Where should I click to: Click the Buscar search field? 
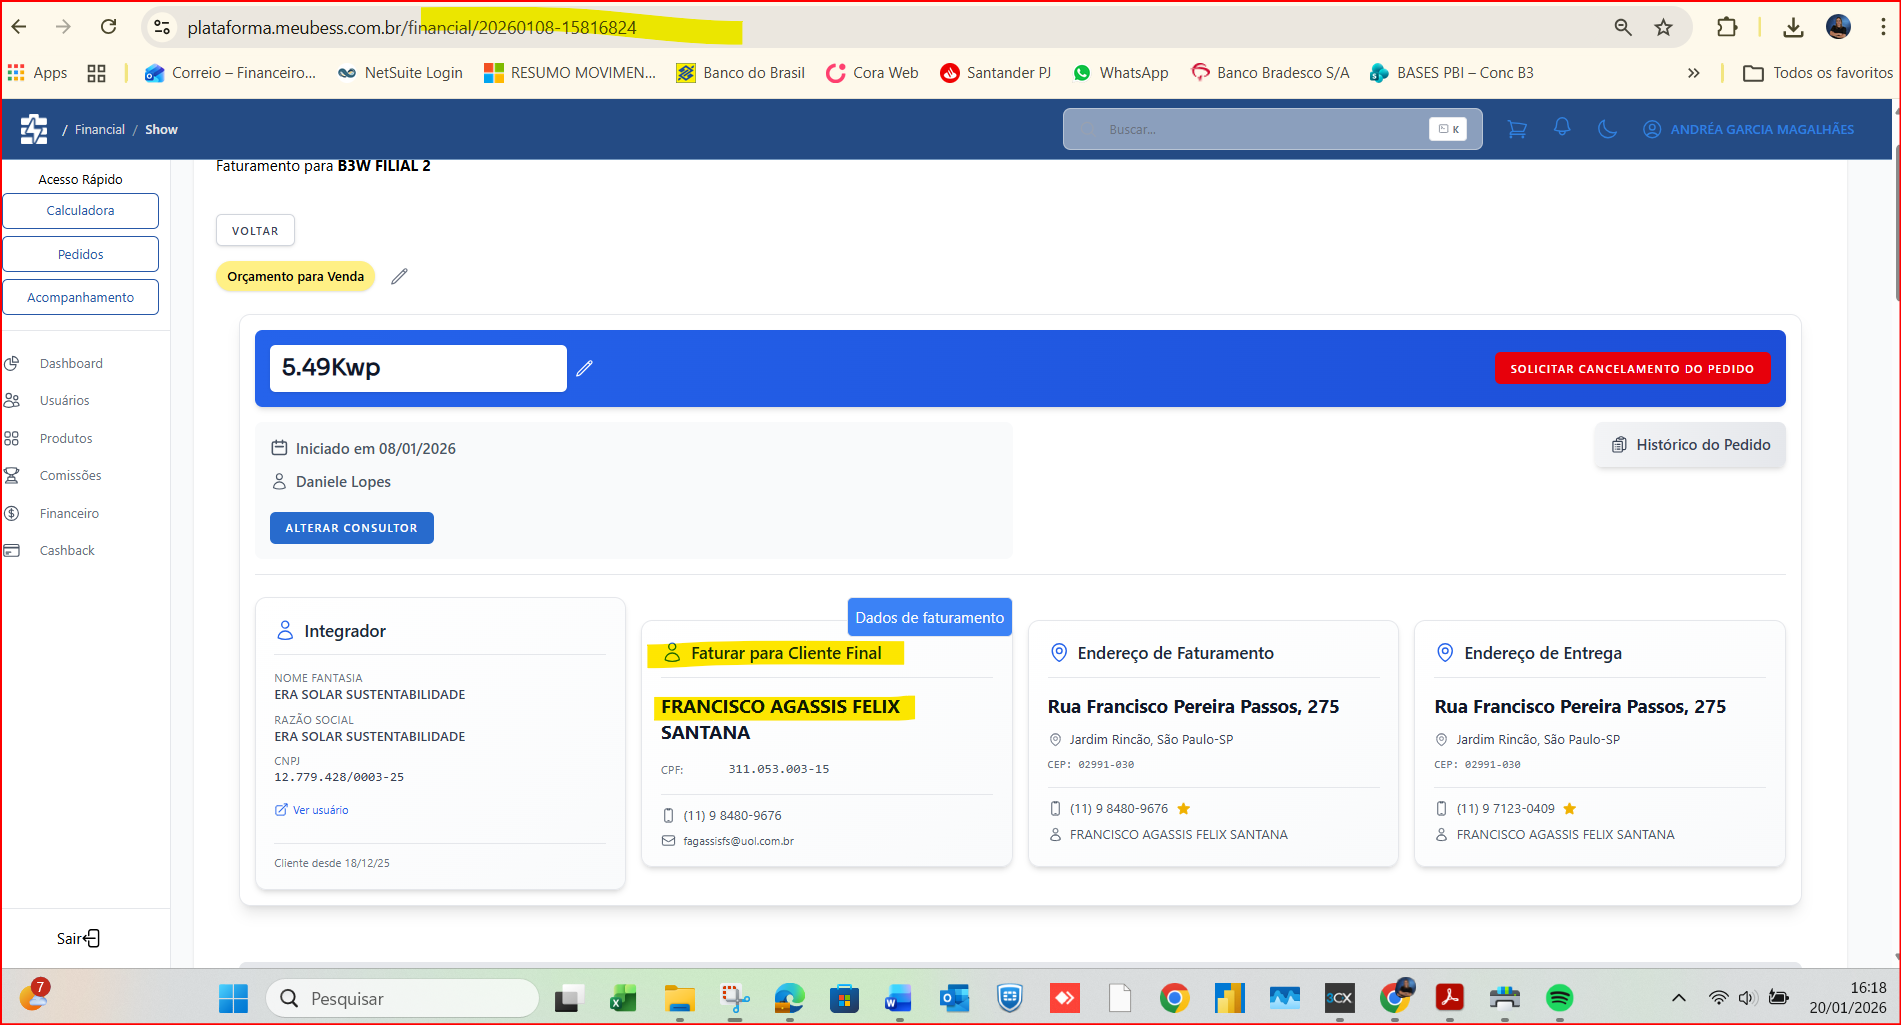(x=1260, y=129)
